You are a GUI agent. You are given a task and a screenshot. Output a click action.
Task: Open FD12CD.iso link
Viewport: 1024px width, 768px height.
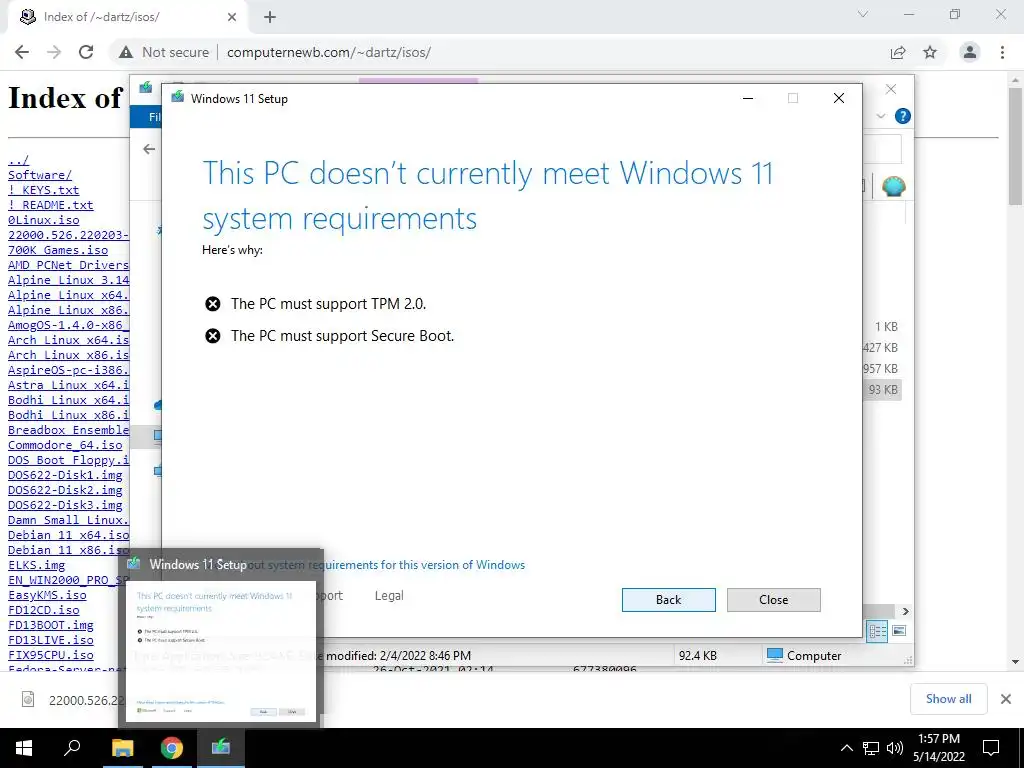point(44,610)
